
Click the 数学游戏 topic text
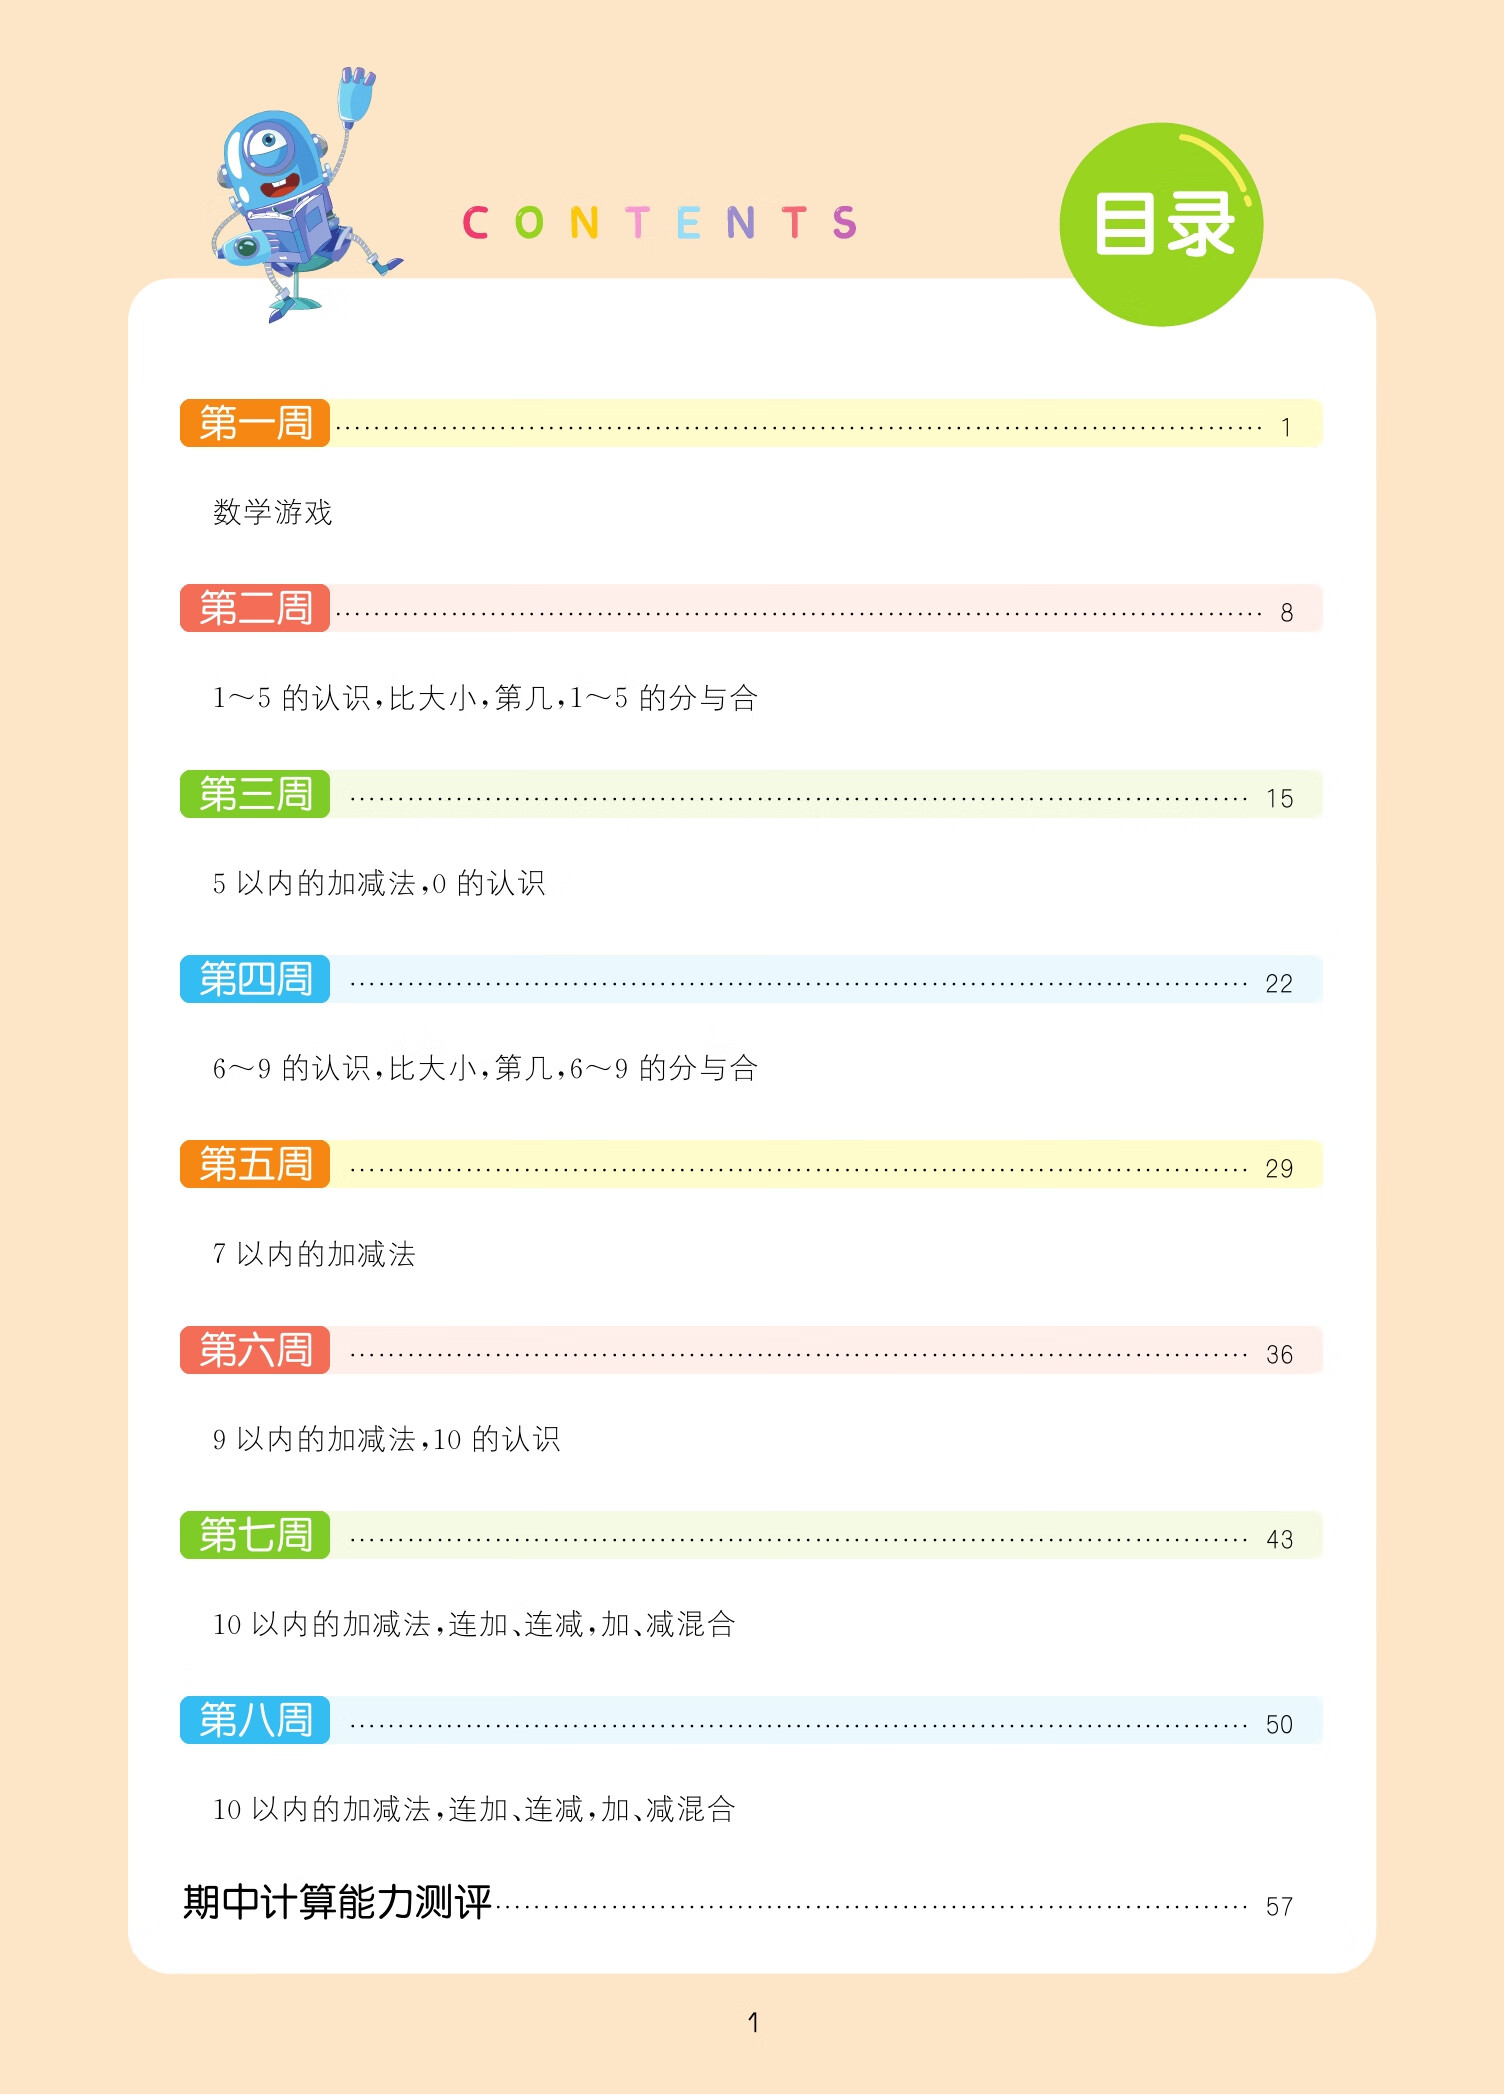[x=272, y=512]
